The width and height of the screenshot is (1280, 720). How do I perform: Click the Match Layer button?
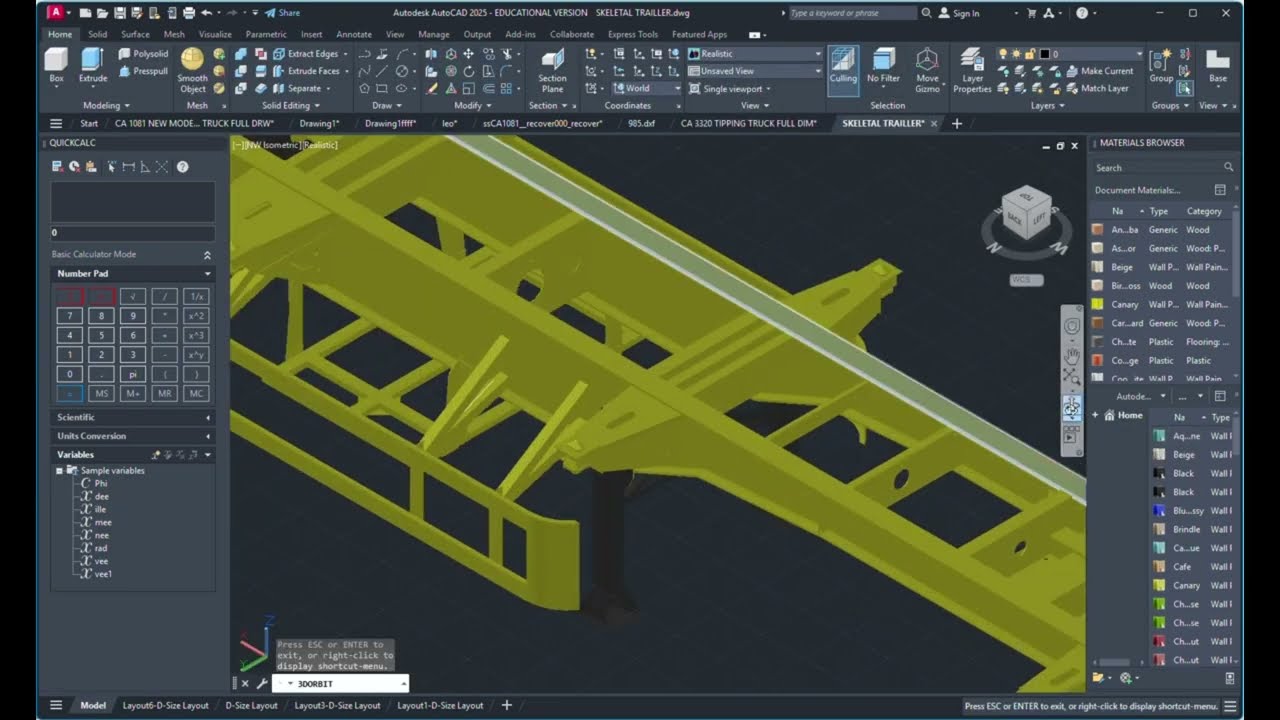1096,88
